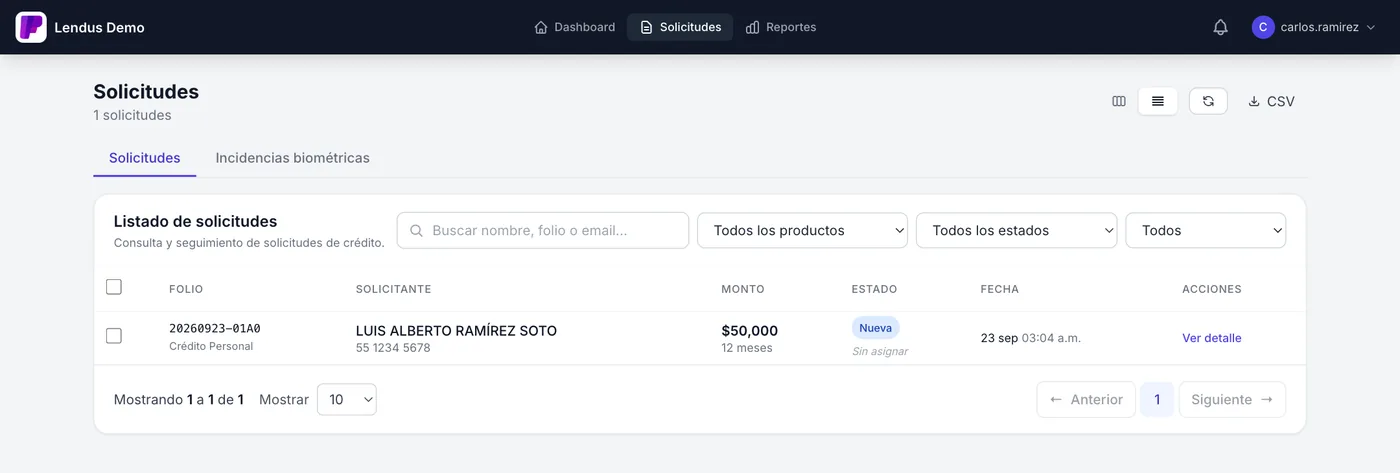
Task: Open the Todos filter dropdown
Action: pos(1205,230)
